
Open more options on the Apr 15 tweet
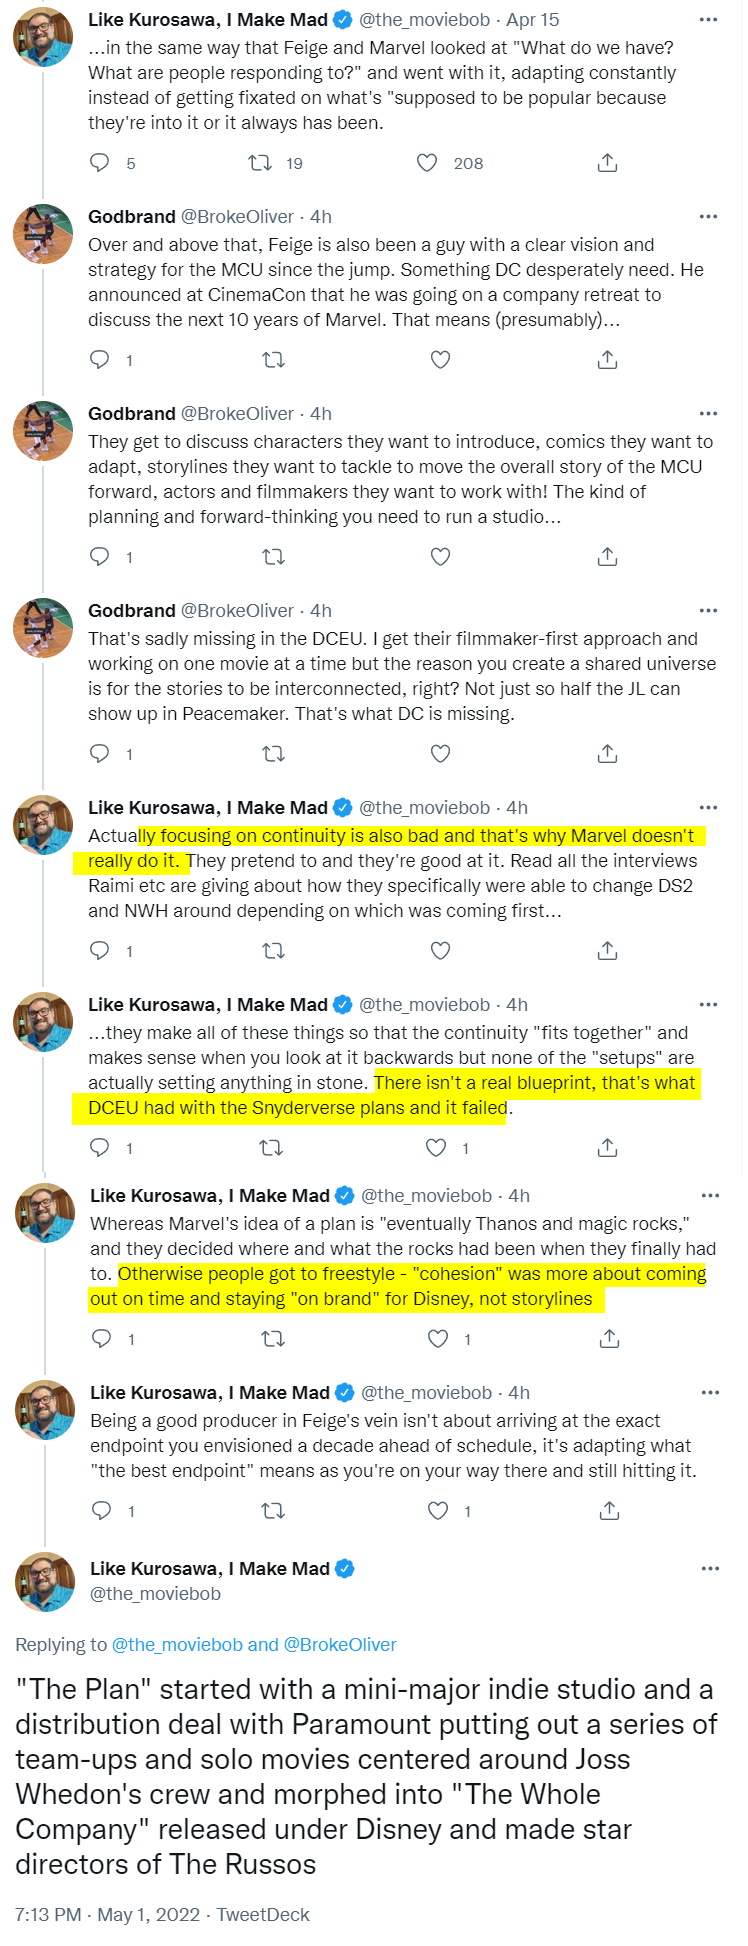pyautogui.click(x=708, y=20)
